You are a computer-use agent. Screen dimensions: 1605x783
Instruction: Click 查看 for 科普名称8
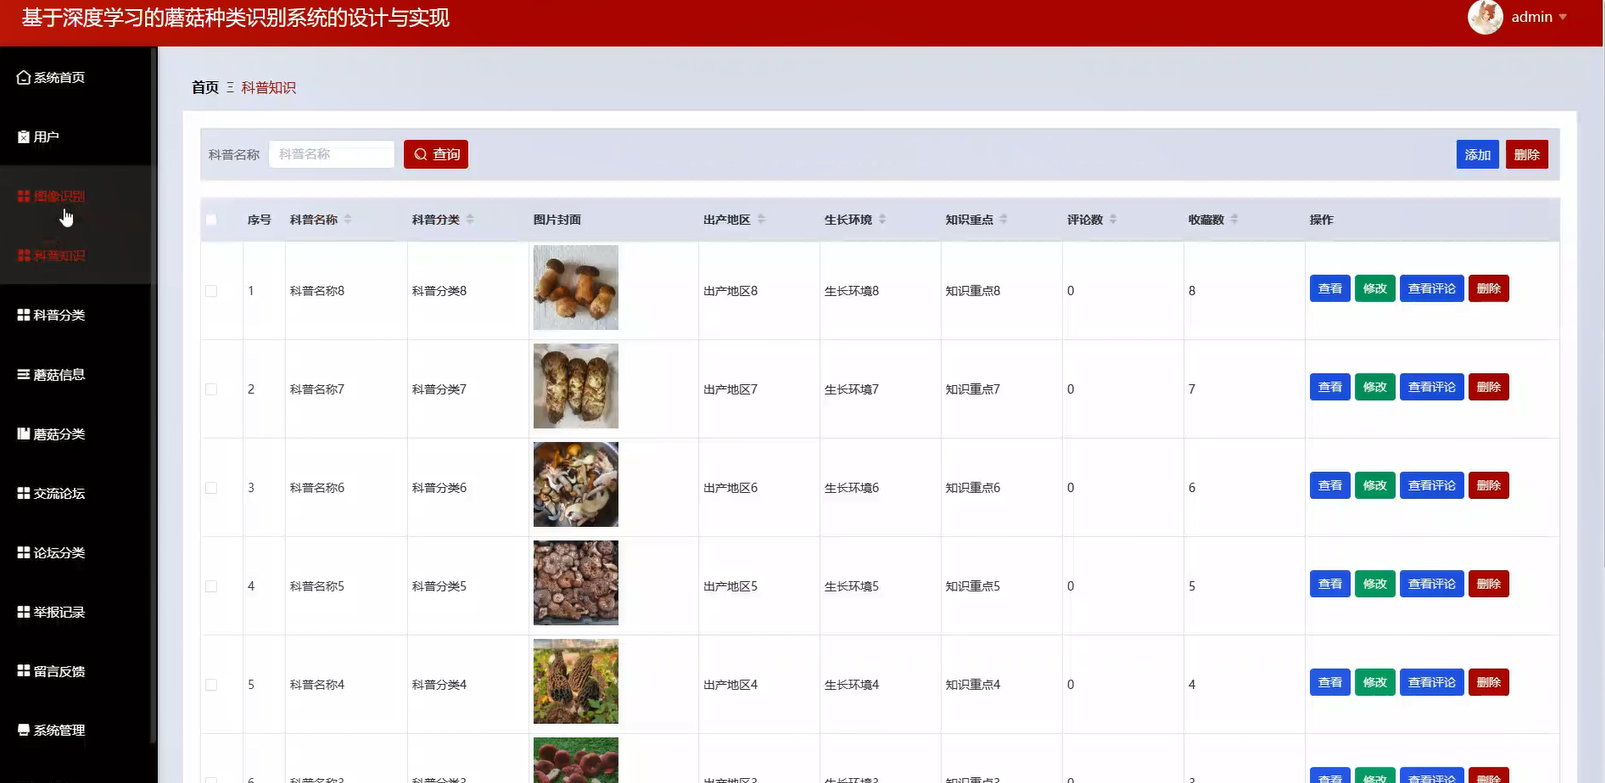pyautogui.click(x=1330, y=289)
